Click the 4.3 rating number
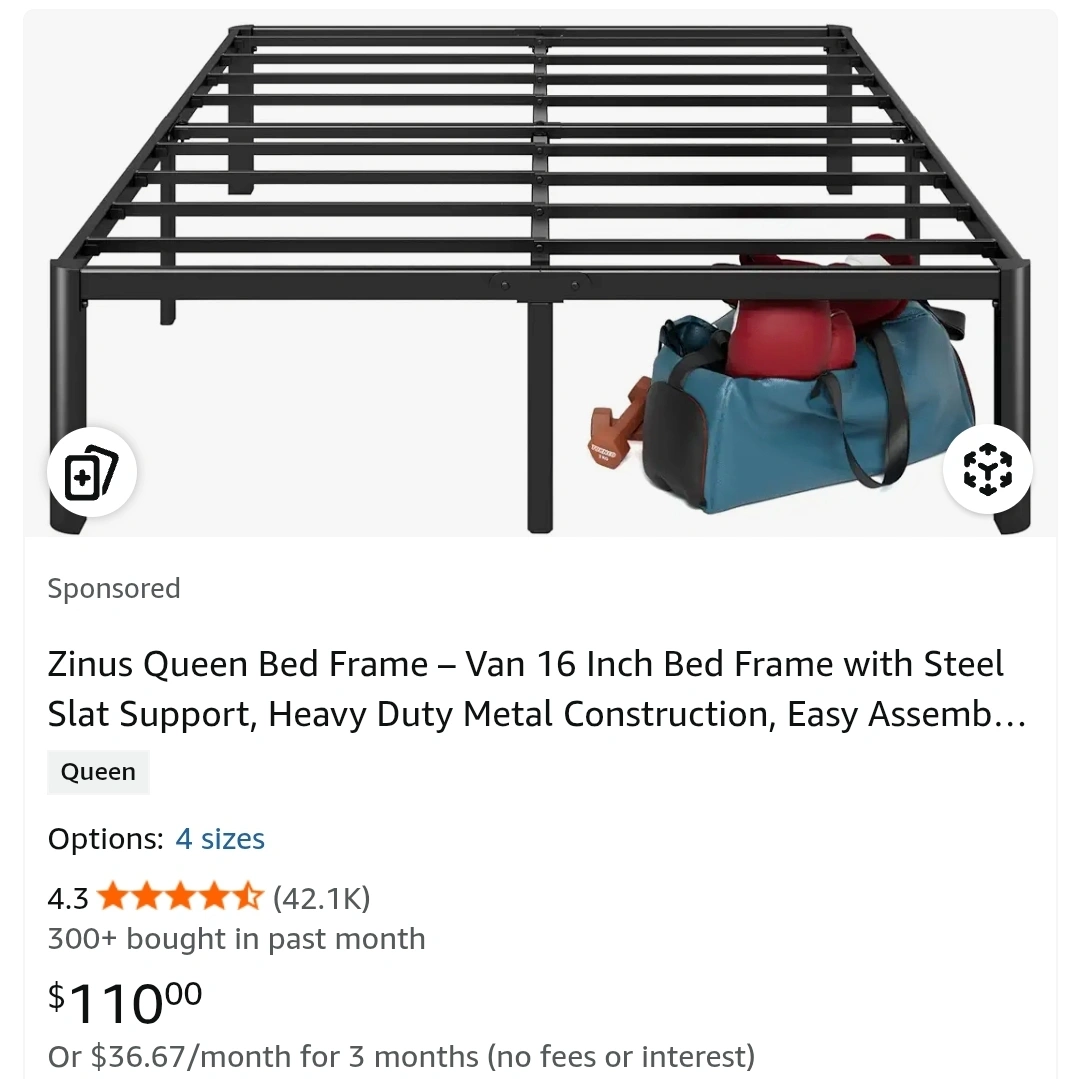 68,899
